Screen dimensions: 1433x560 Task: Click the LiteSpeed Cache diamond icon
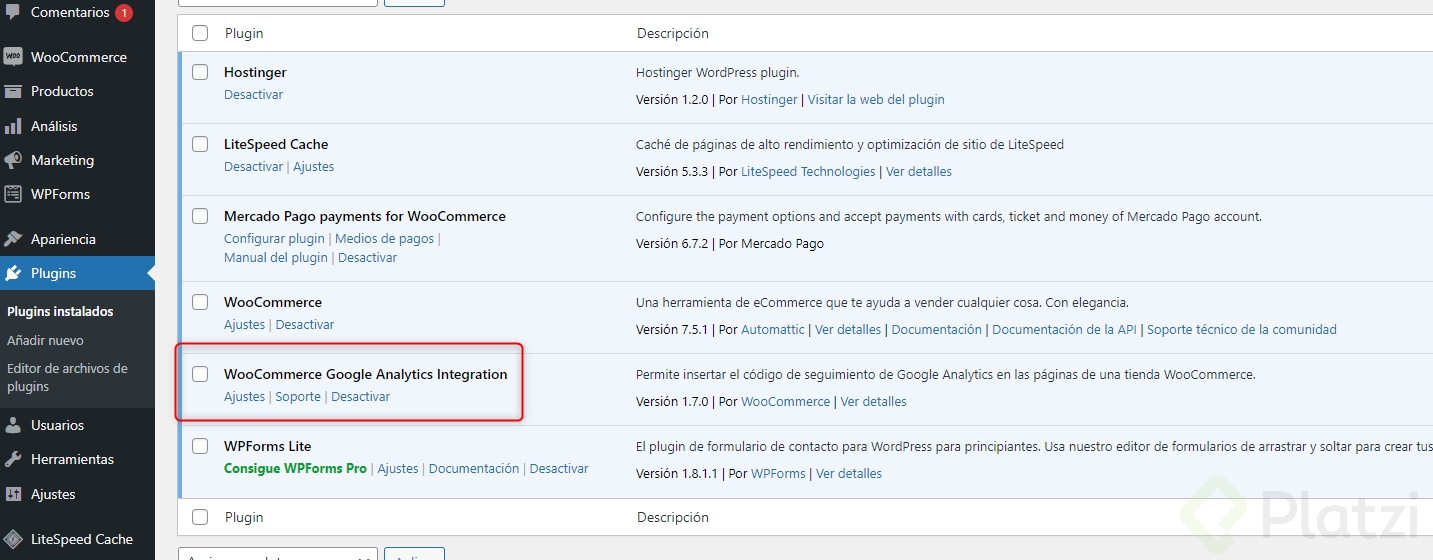point(13,539)
